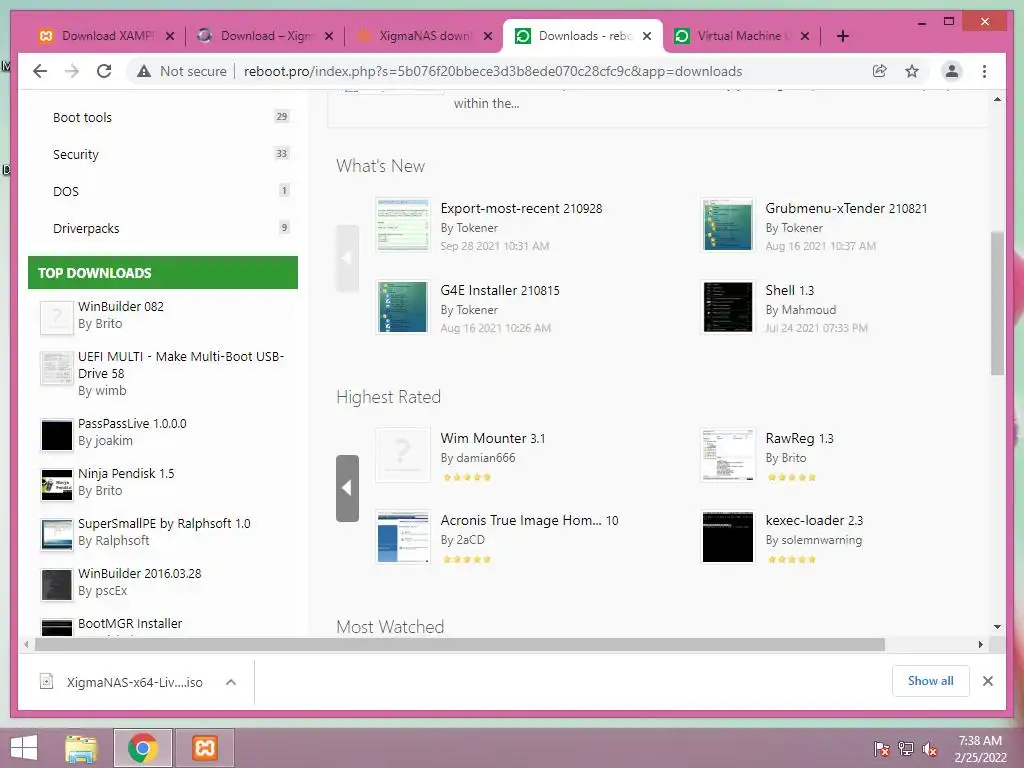1024x768 pixels.
Task: Open Ninja Pendisk 1.5 download
Action: click(126, 473)
